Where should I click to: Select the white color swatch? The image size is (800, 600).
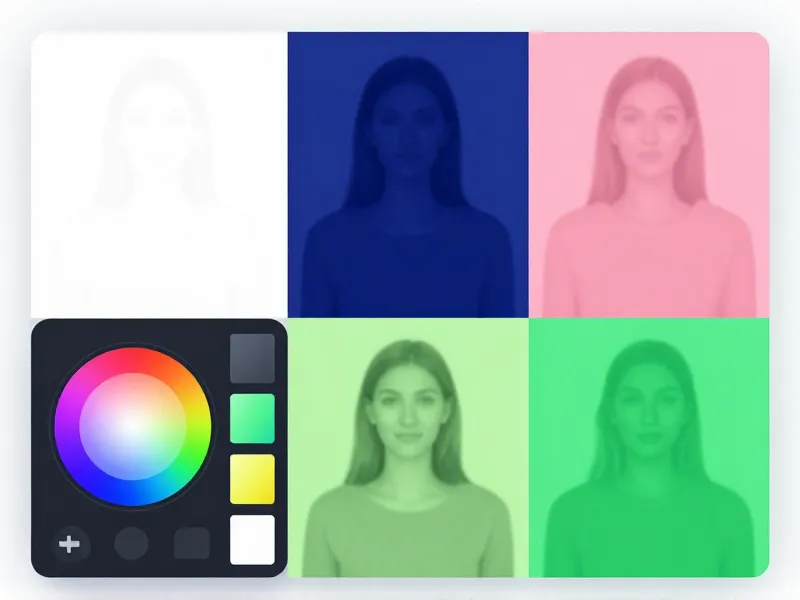pos(252,540)
